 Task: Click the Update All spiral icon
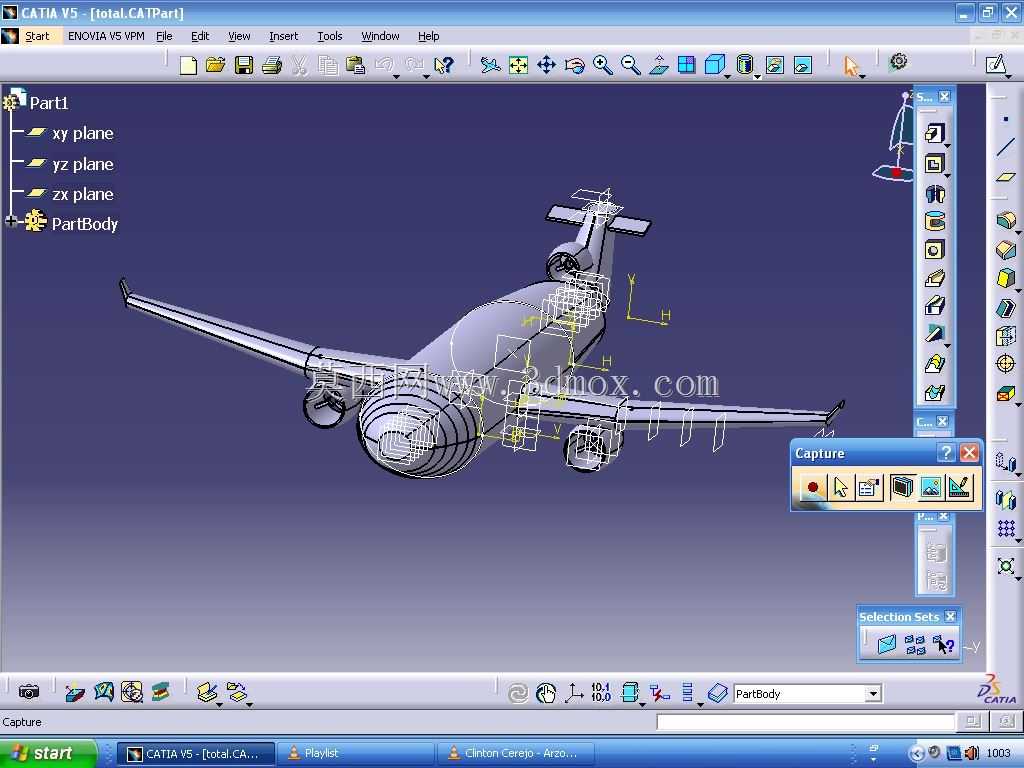pyautogui.click(x=518, y=693)
